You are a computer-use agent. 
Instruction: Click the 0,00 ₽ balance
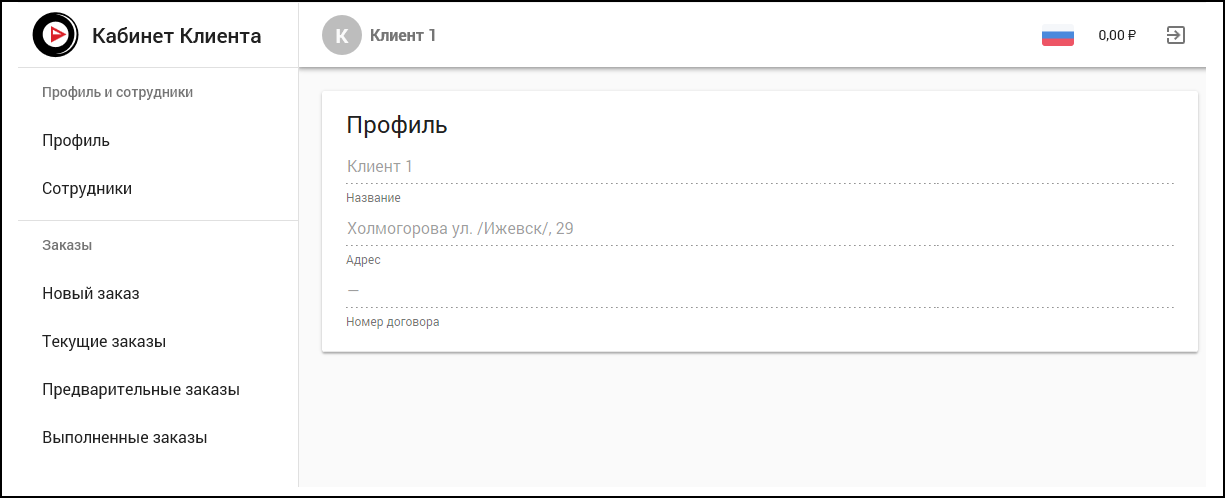coord(1117,35)
